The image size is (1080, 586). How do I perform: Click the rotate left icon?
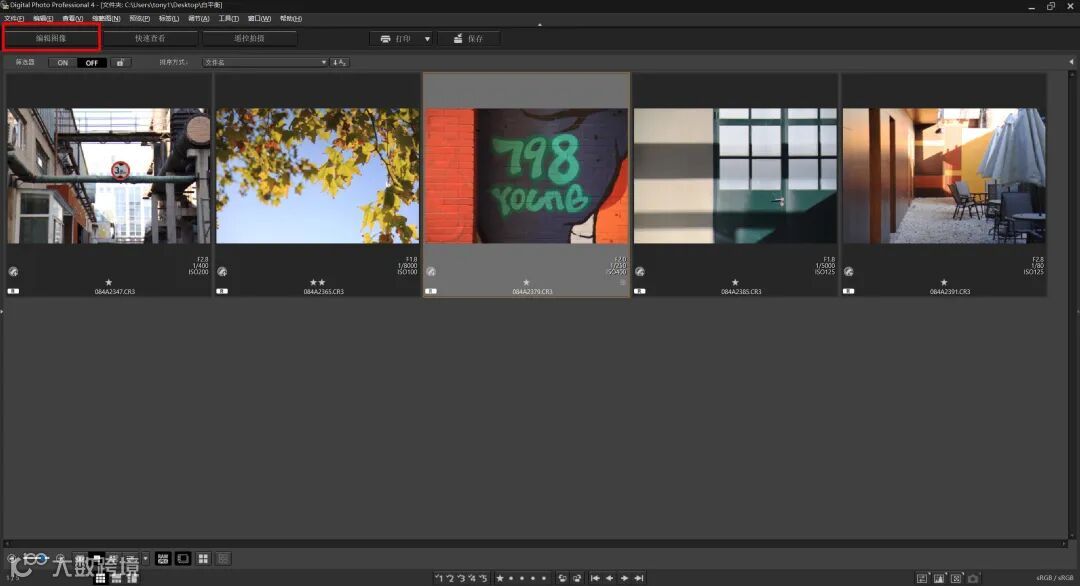tap(562, 578)
